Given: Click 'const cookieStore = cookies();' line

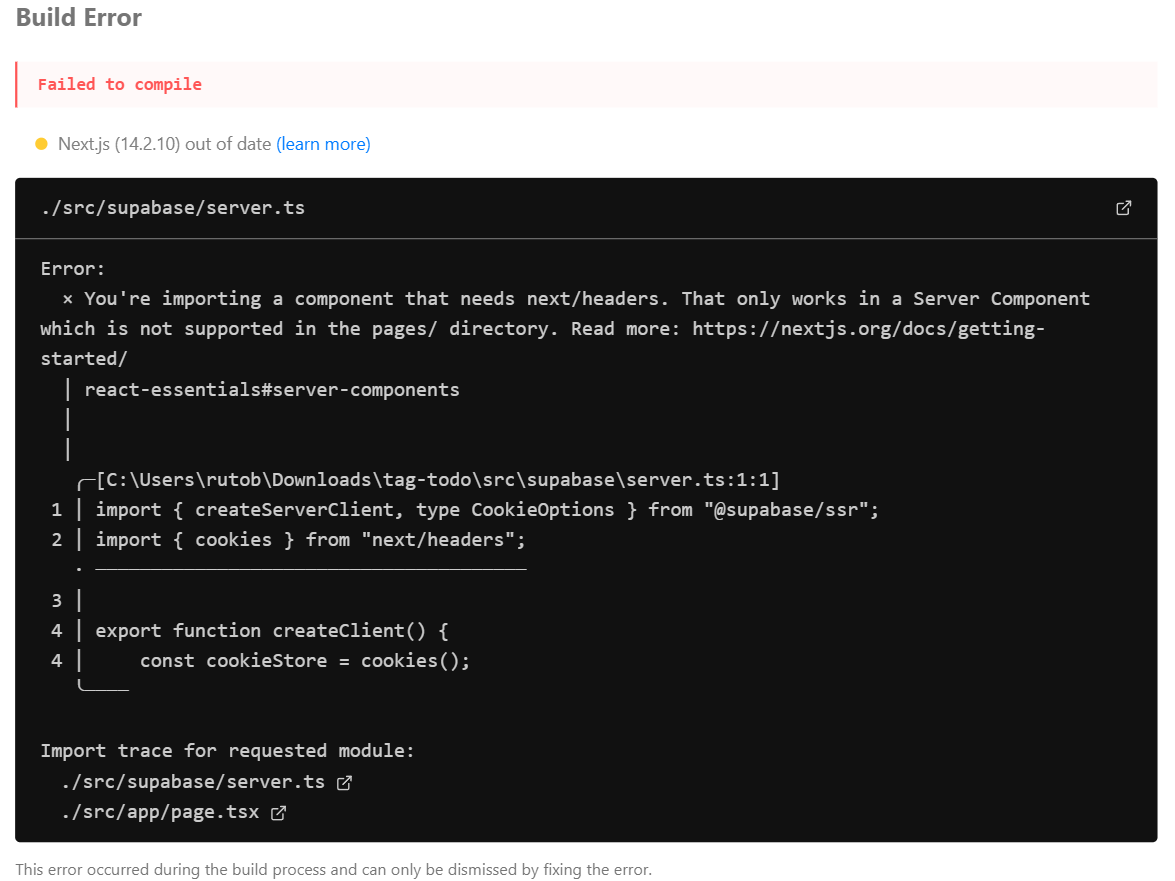Looking at the screenshot, I should pyautogui.click(x=305, y=661).
